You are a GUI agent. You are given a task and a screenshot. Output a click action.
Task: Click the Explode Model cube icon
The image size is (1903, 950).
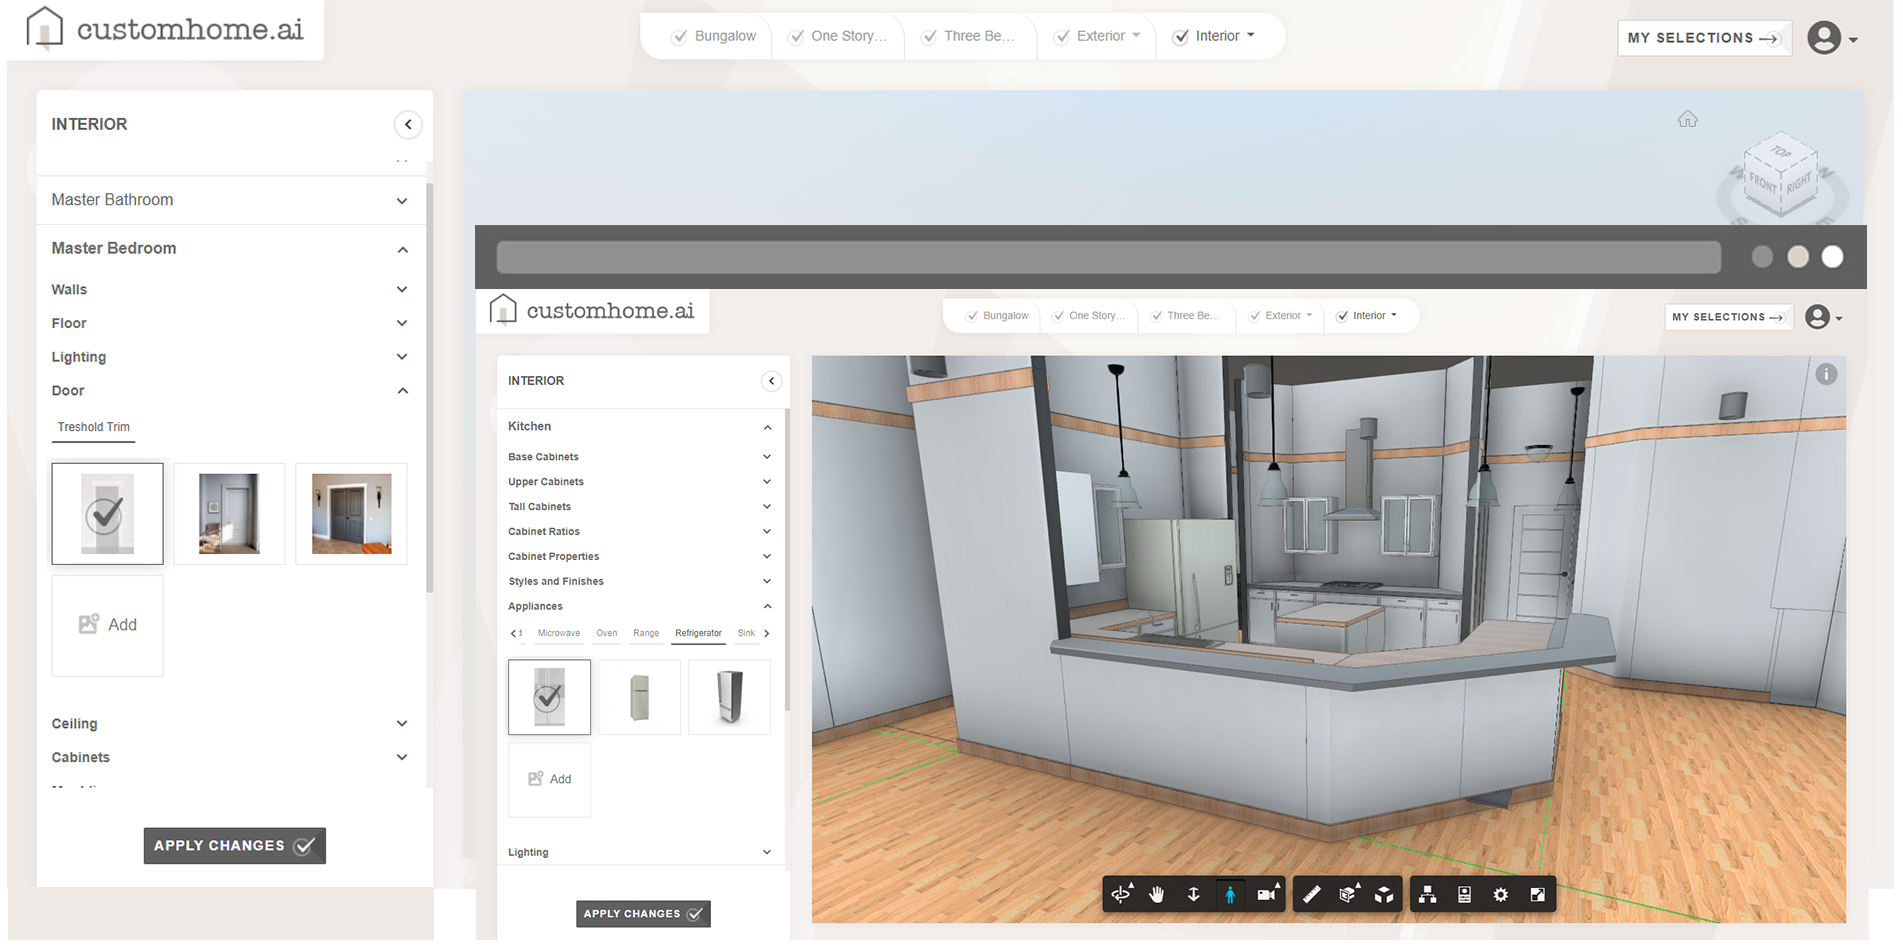[x=1384, y=894]
